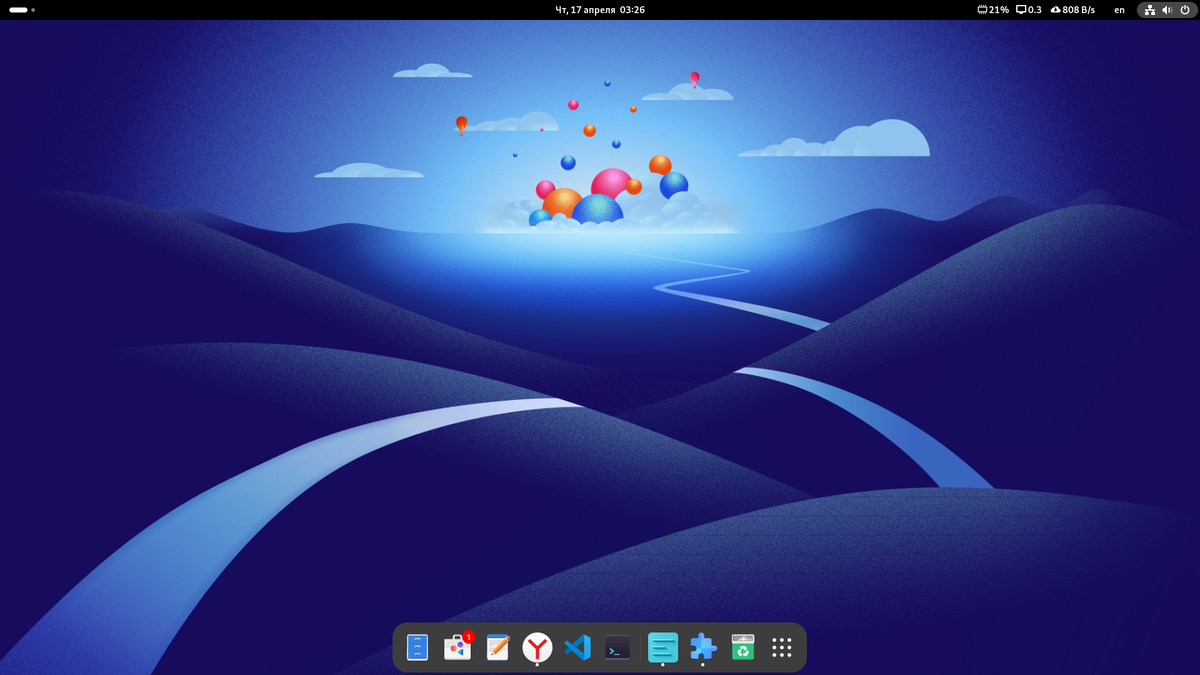Viewport: 1200px width, 675px height.
Task: Open the terminal emulator
Action: 617,647
